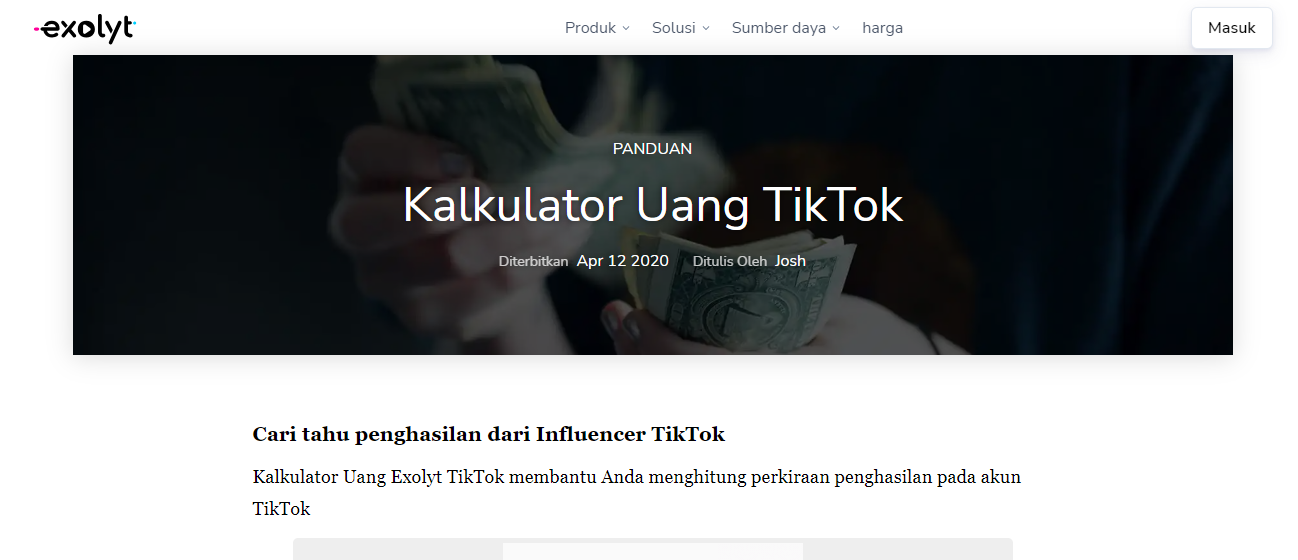Click the Apr 12 2020 publish date
Image resolution: width=1298 pixels, height=560 pixels.
pos(623,260)
